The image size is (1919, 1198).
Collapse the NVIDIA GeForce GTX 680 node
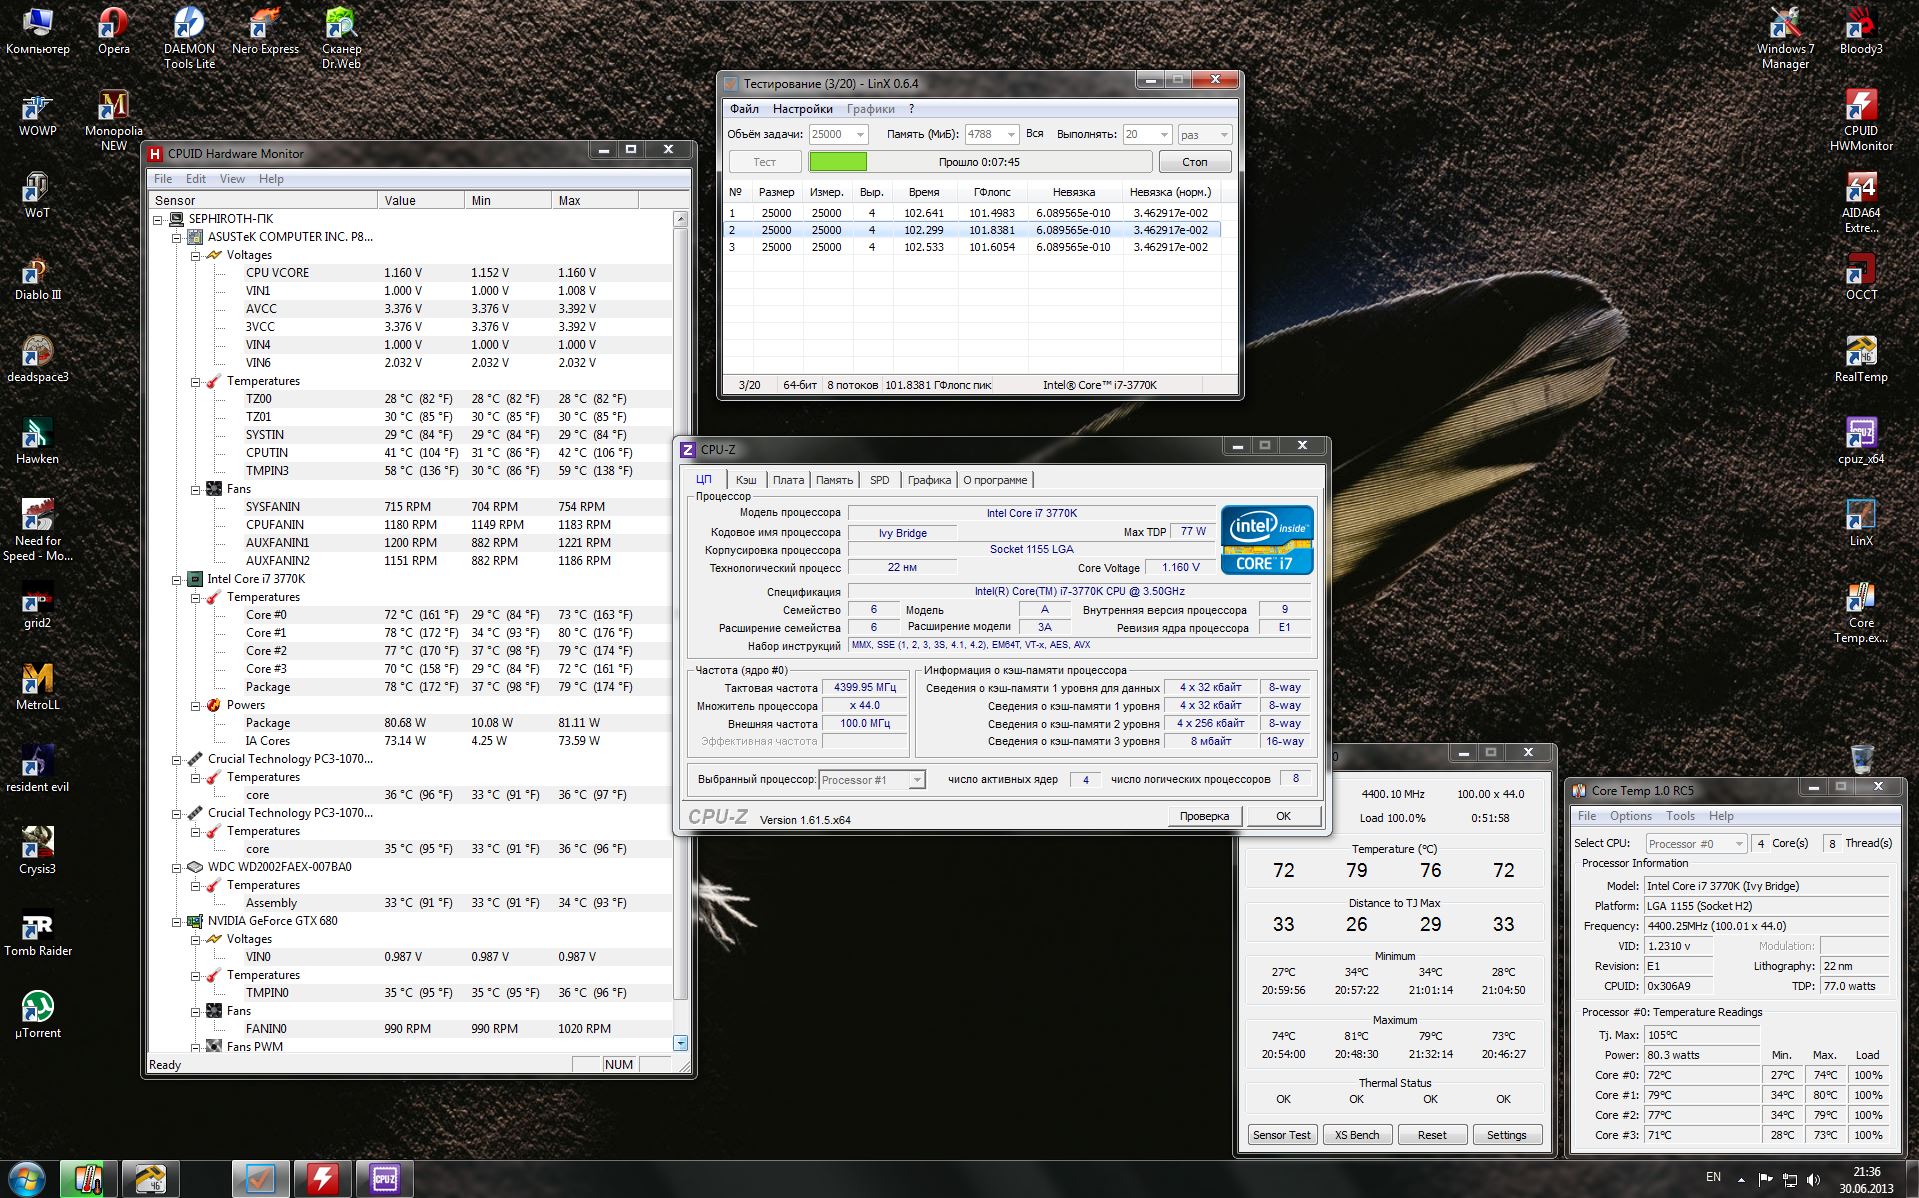point(177,921)
